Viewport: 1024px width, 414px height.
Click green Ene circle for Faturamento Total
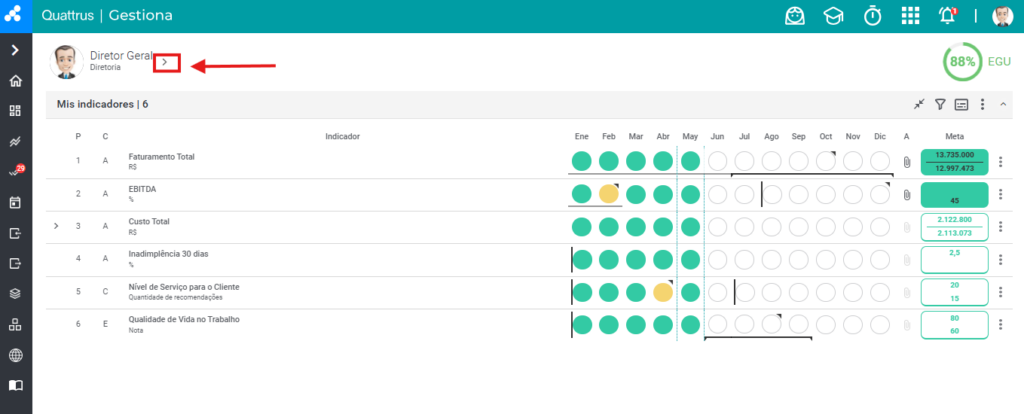point(582,161)
